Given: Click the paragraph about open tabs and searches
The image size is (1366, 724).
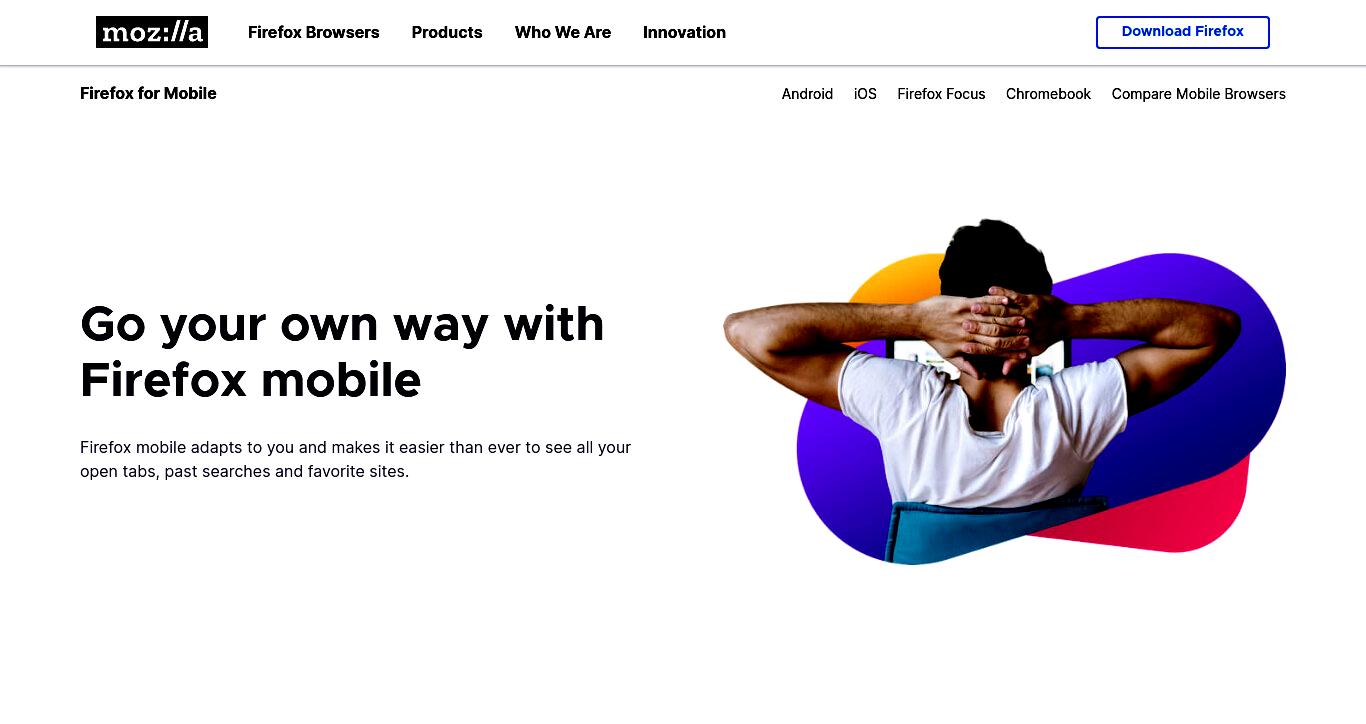Looking at the screenshot, I should [x=356, y=459].
